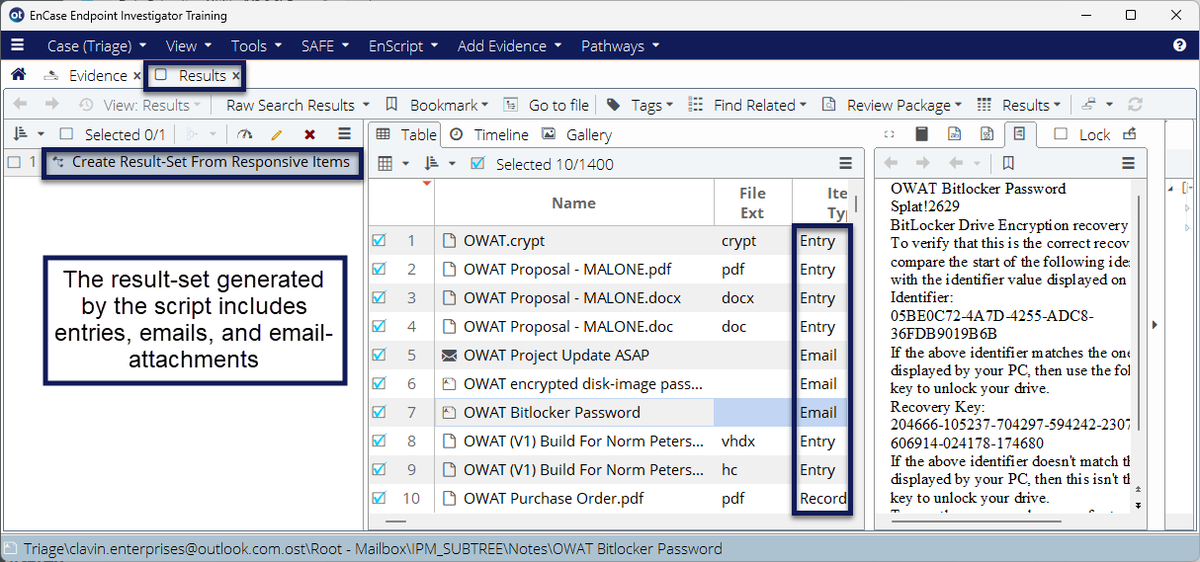
Task: Switch to the Timeline tab
Action: (x=490, y=134)
